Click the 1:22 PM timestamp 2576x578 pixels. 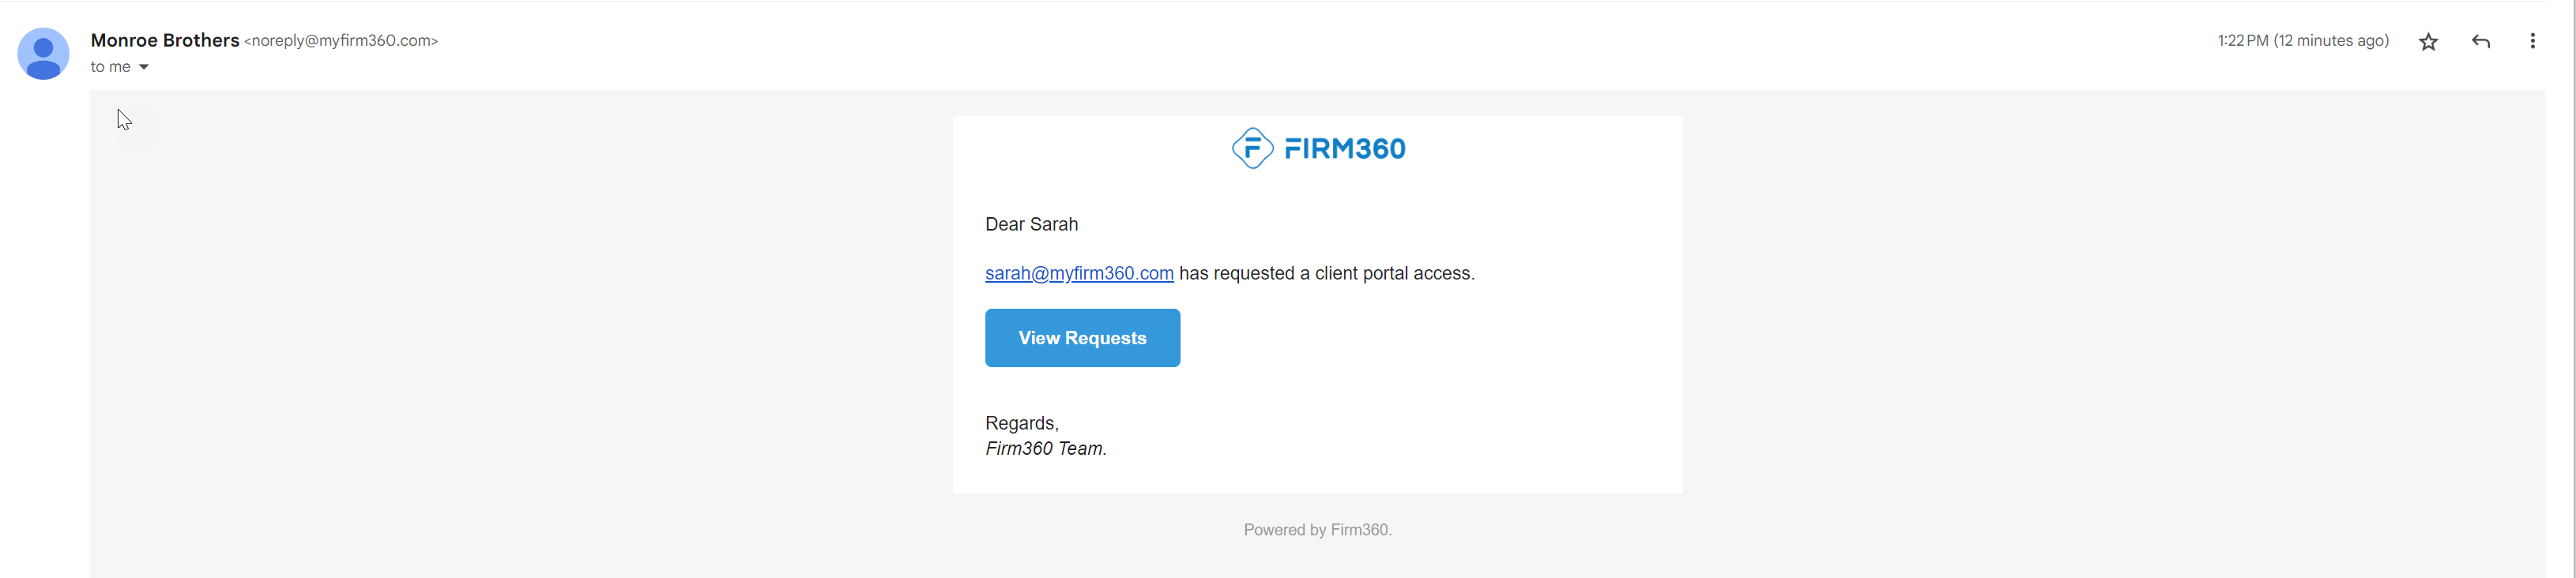(x=2242, y=41)
